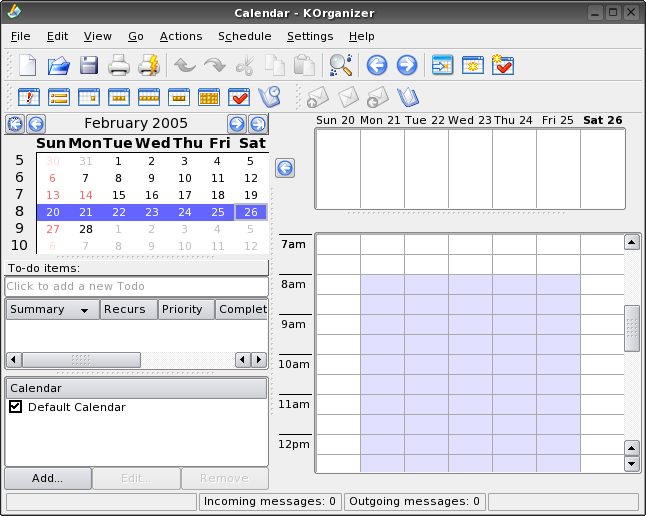The height and width of the screenshot is (516, 646).
Task: Click the New Event star calendar icon
Action: click(473, 65)
